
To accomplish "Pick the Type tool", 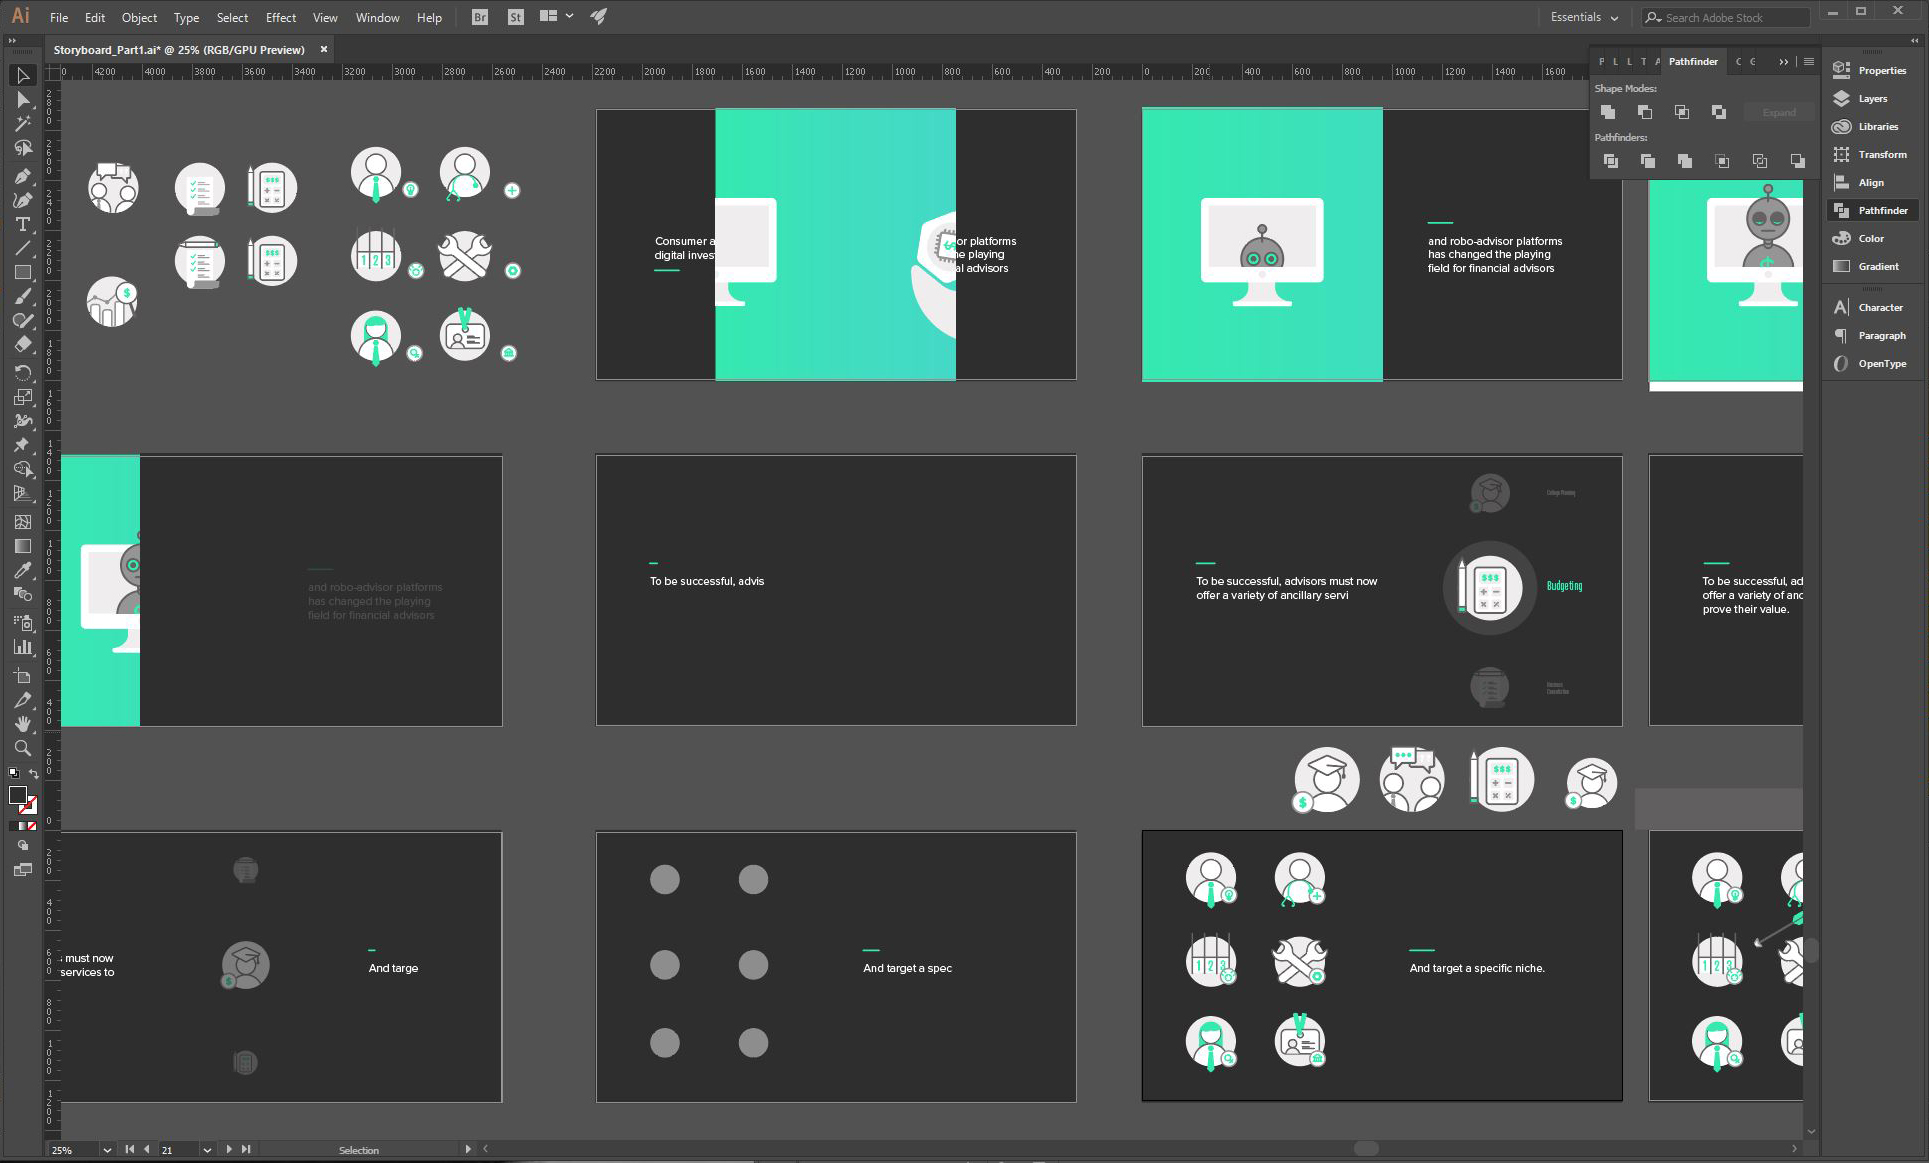I will (x=23, y=224).
